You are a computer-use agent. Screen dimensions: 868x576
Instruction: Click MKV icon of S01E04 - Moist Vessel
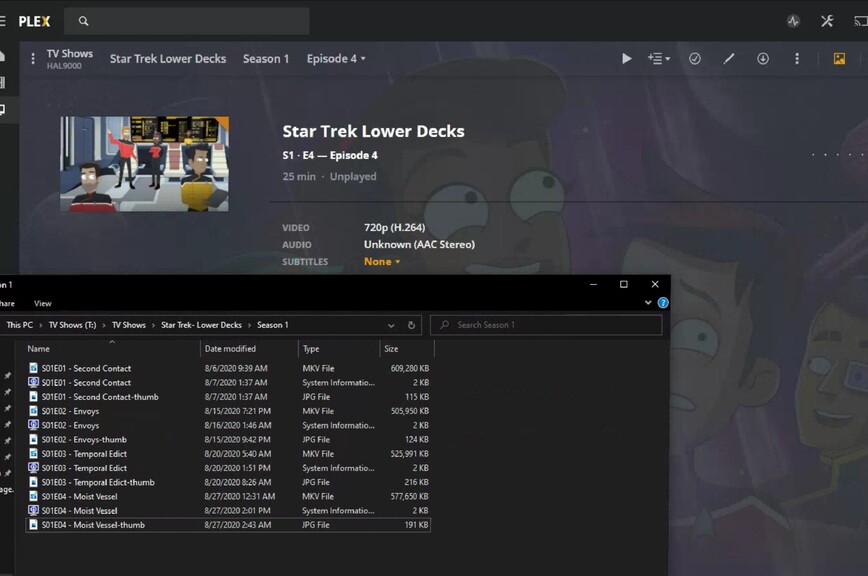33,496
